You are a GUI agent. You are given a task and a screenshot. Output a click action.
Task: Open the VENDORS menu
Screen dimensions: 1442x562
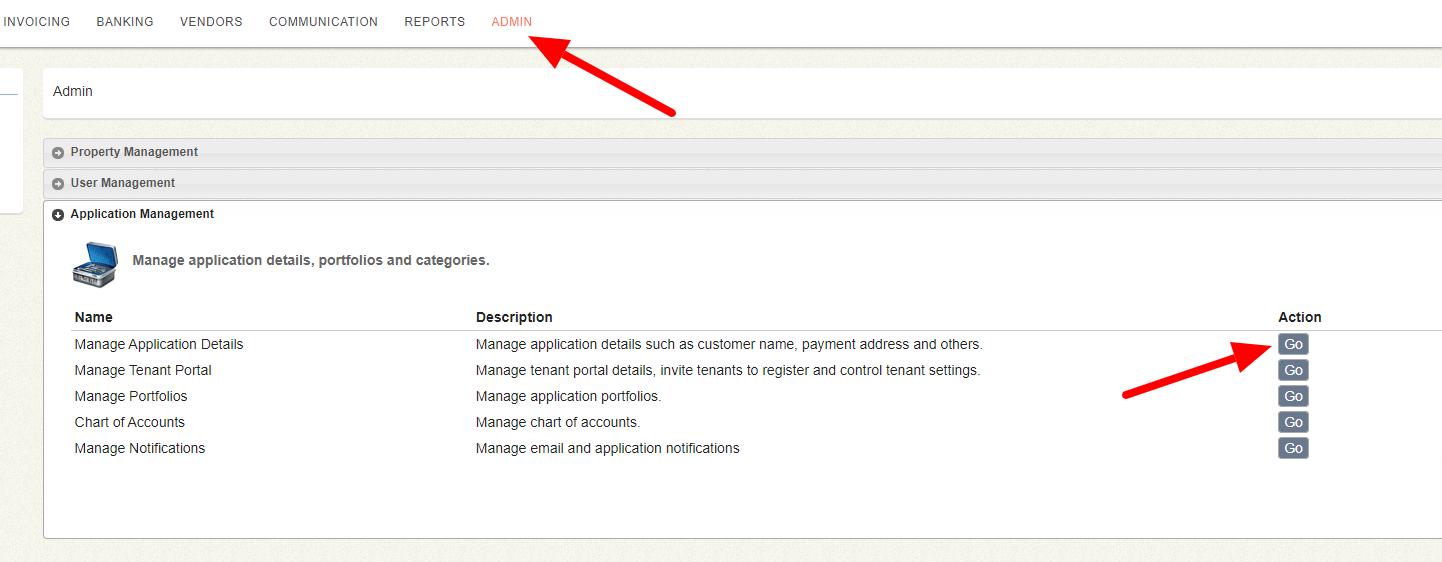pos(211,22)
